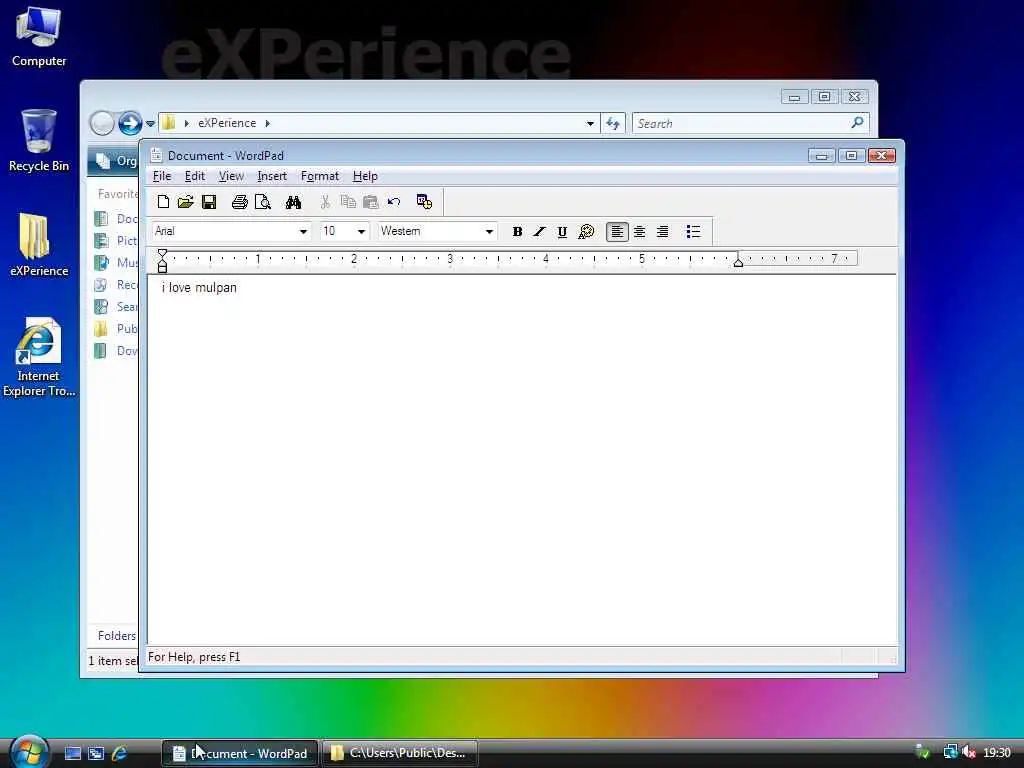Click the first-line indent marker on ruler

click(x=163, y=254)
